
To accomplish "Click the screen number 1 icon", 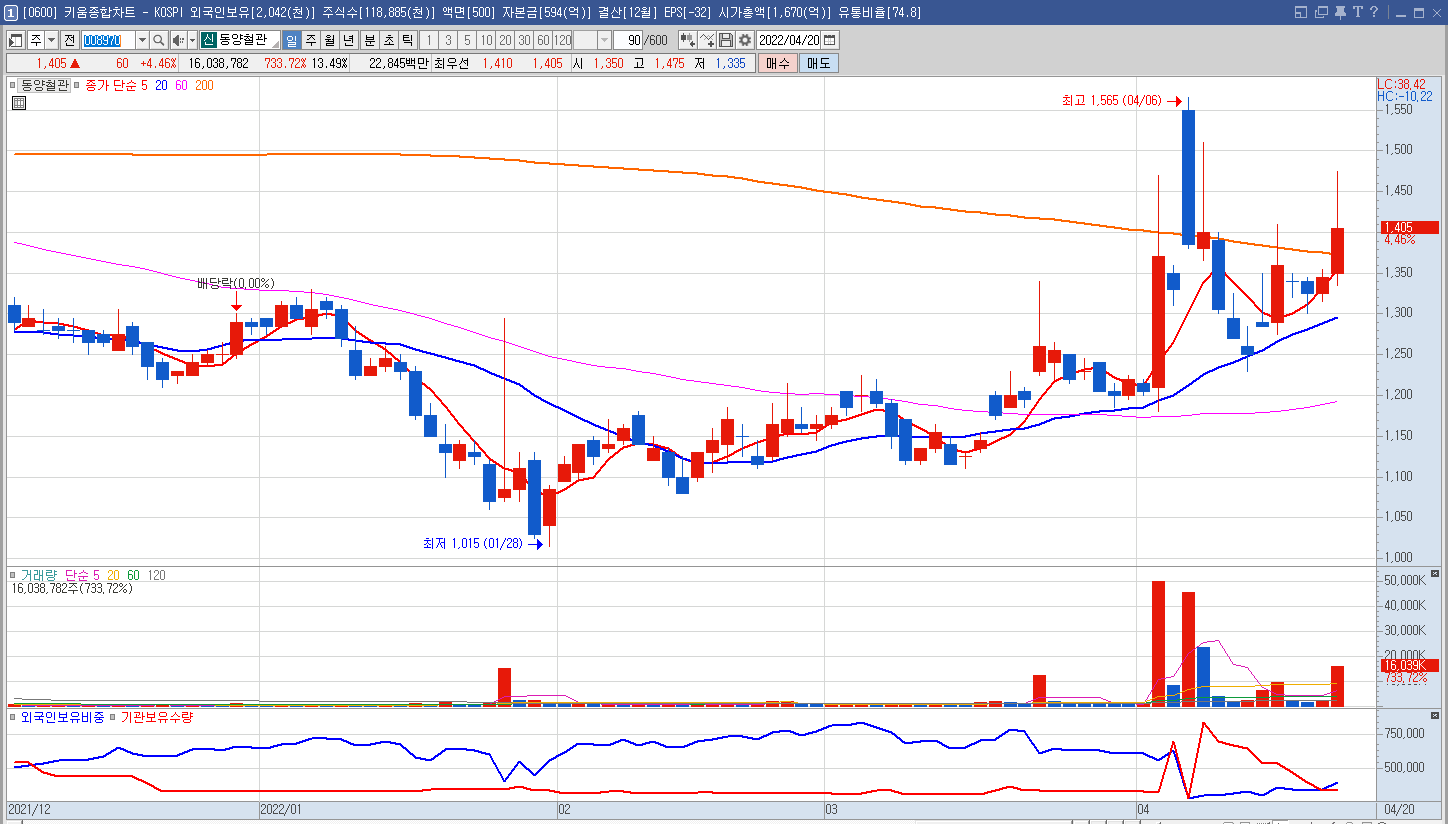I will [x=10, y=12].
